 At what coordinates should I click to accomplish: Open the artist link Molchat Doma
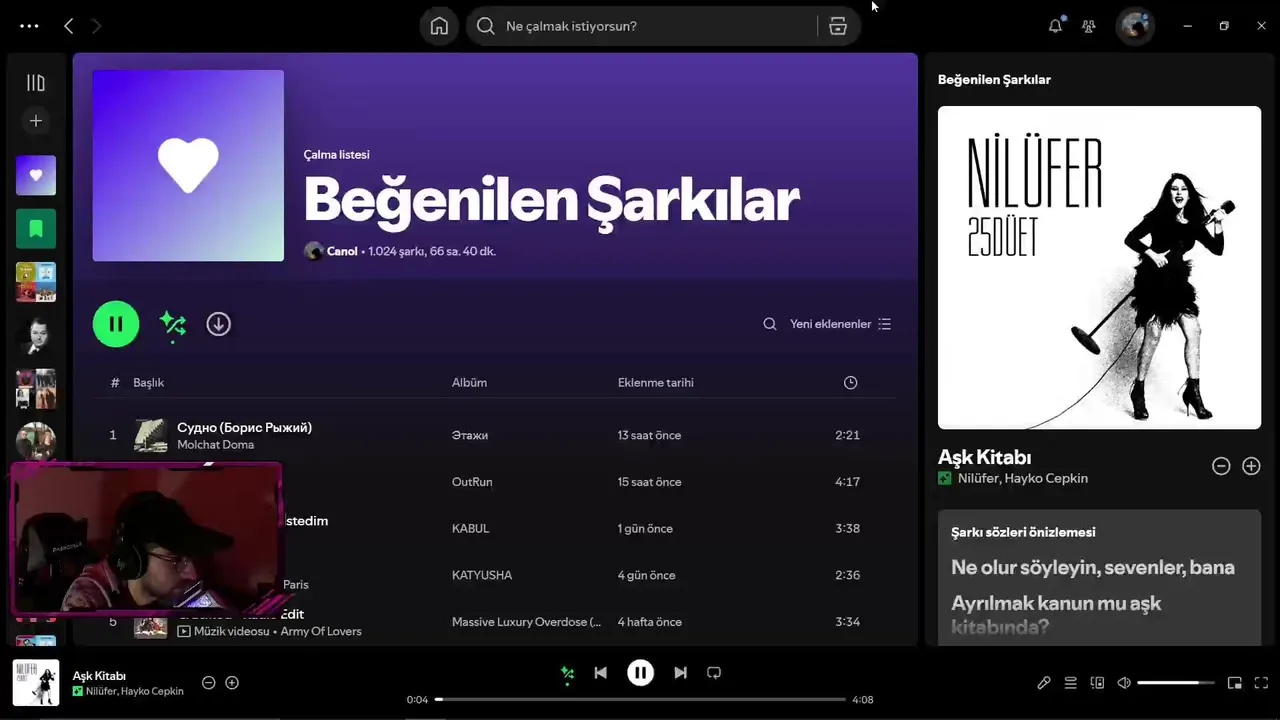[215, 445]
